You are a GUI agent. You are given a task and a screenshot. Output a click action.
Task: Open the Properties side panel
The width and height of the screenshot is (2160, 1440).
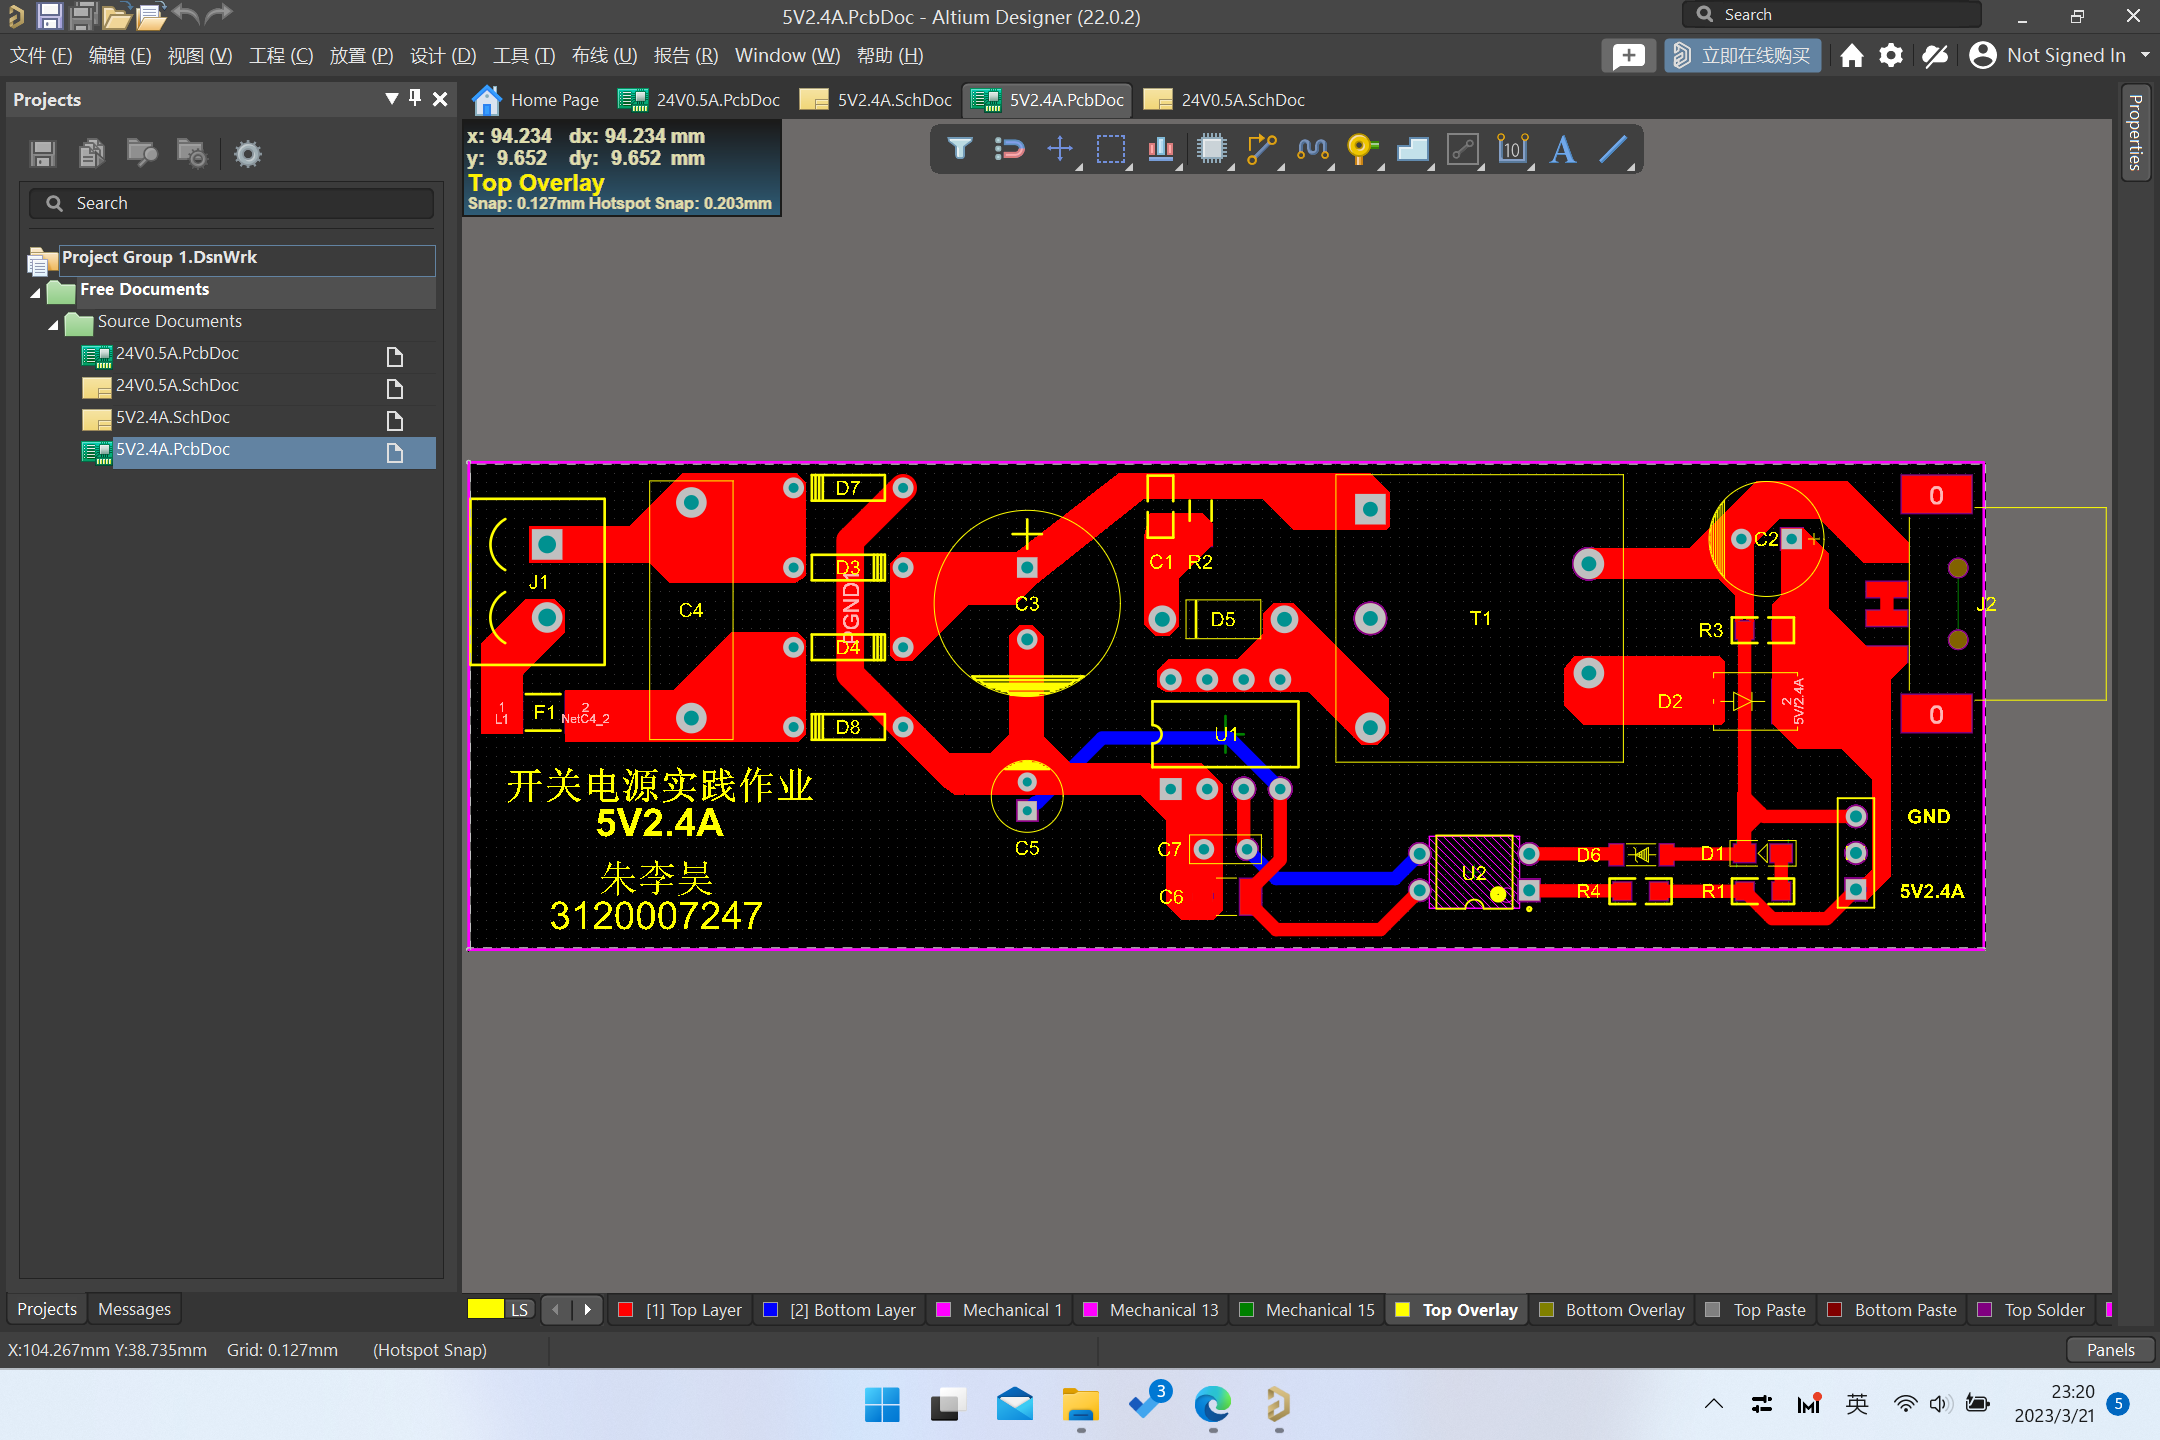coord(2136,132)
